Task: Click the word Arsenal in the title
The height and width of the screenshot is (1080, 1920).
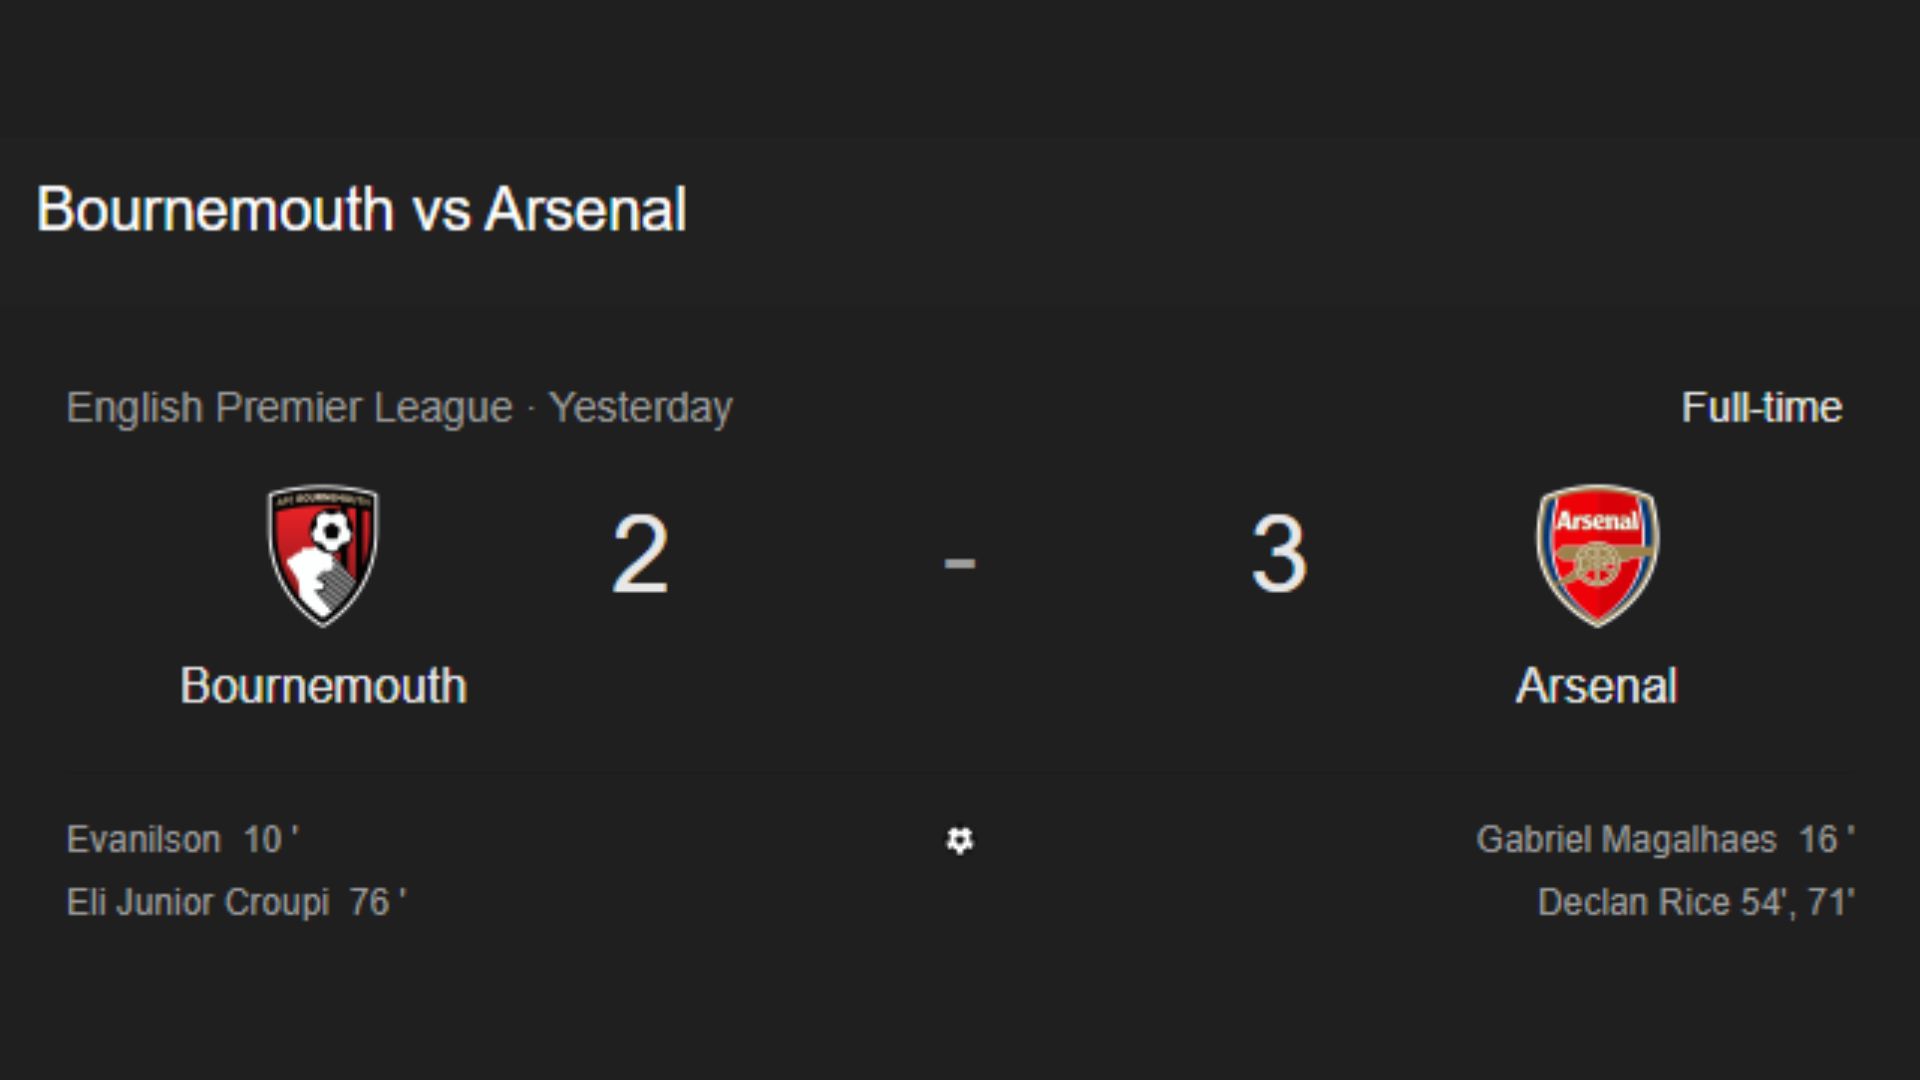Action: point(586,209)
